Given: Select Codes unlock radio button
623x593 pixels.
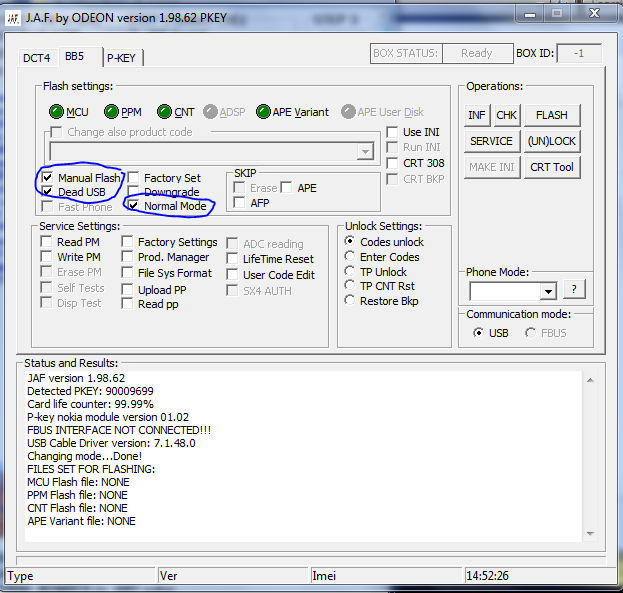Looking at the screenshot, I should click(350, 241).
